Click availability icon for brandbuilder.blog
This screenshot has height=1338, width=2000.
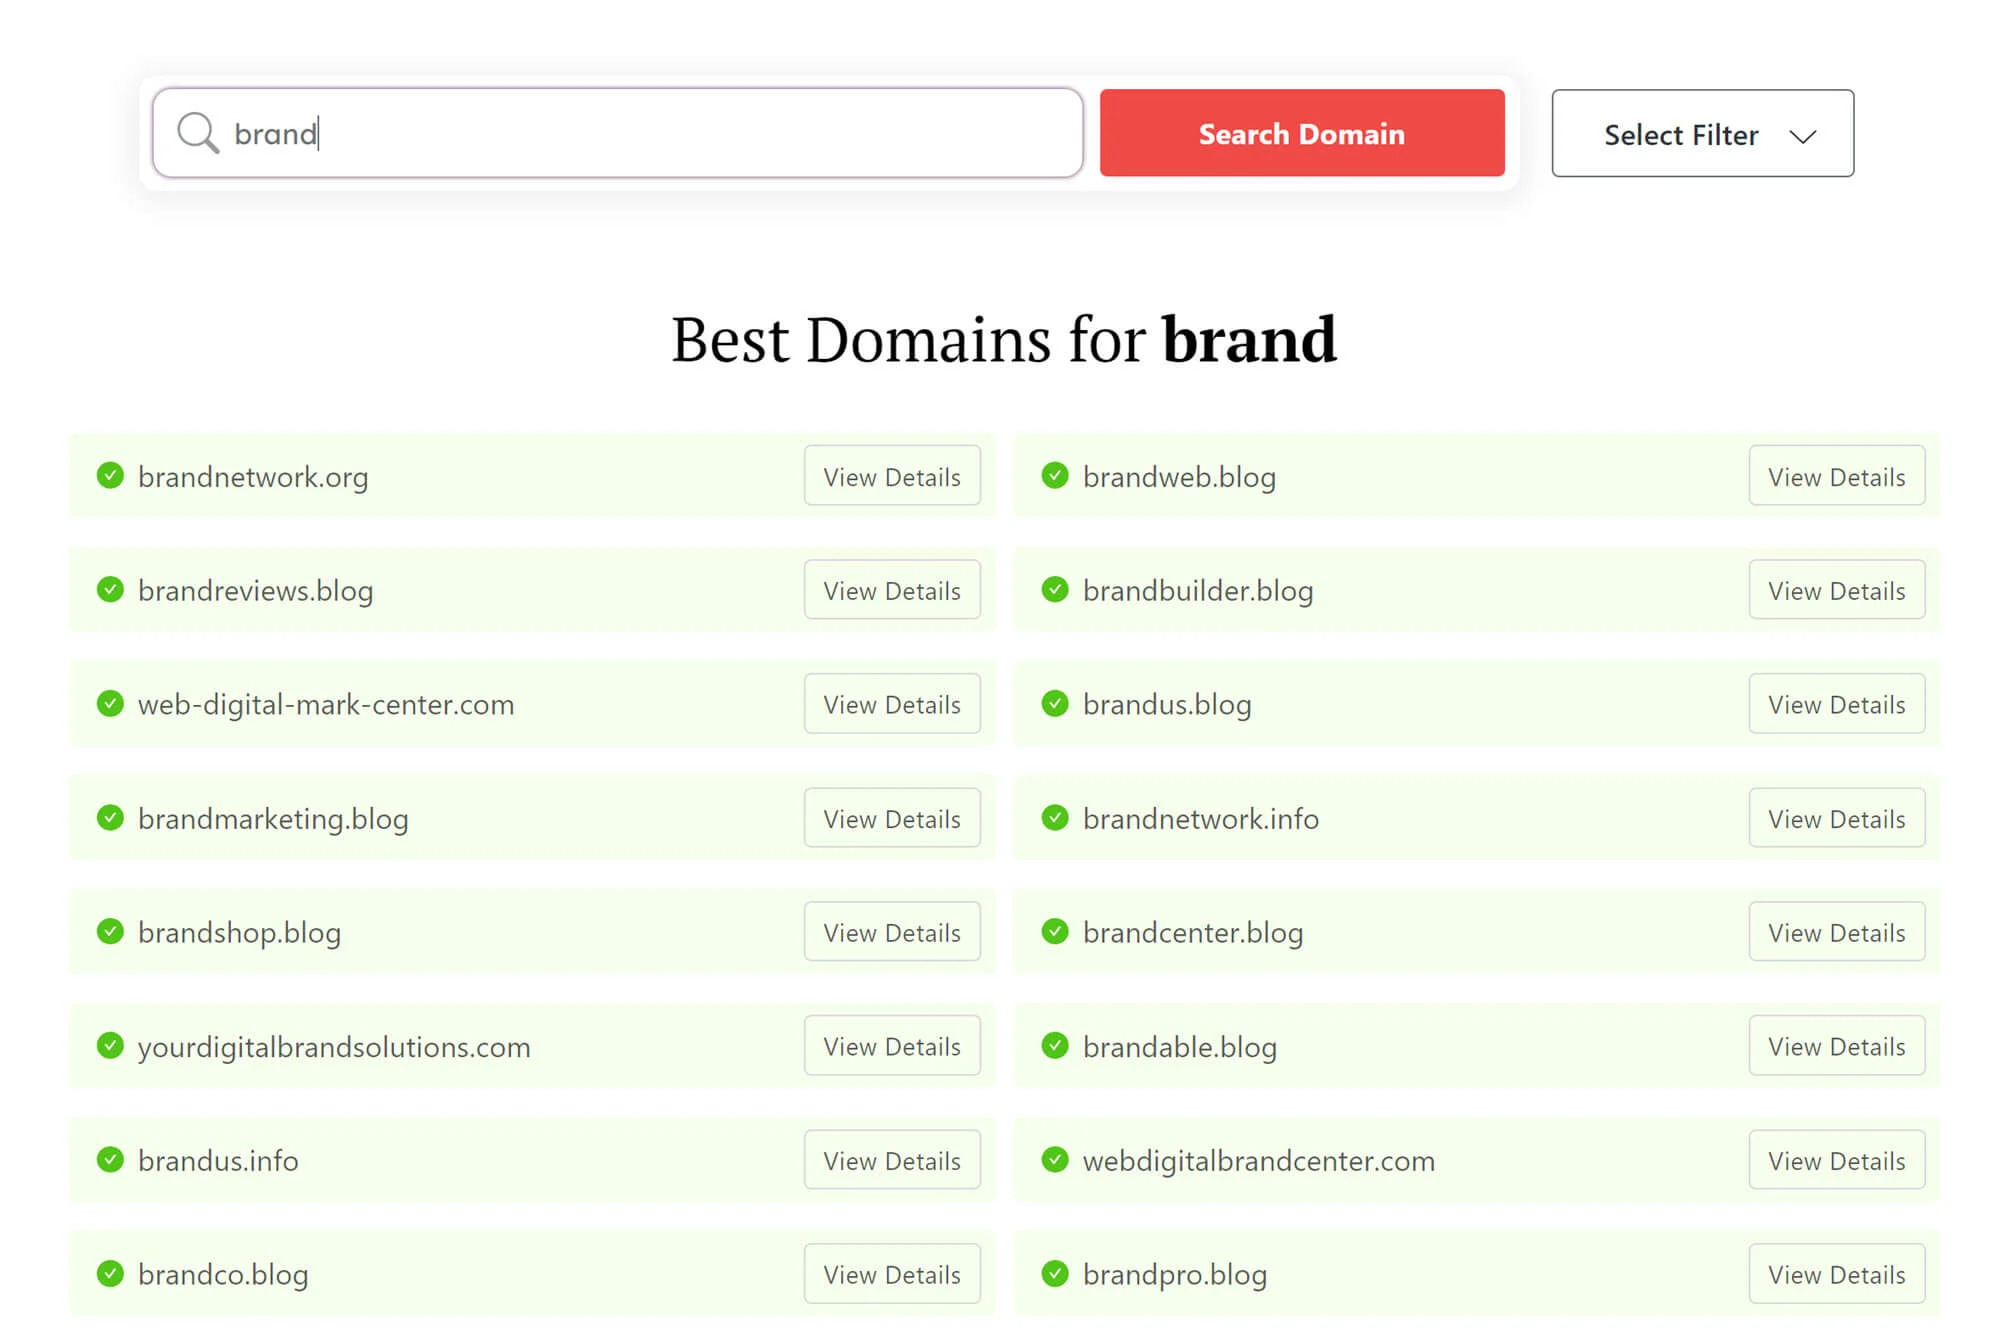click(x=1054, y=590)
